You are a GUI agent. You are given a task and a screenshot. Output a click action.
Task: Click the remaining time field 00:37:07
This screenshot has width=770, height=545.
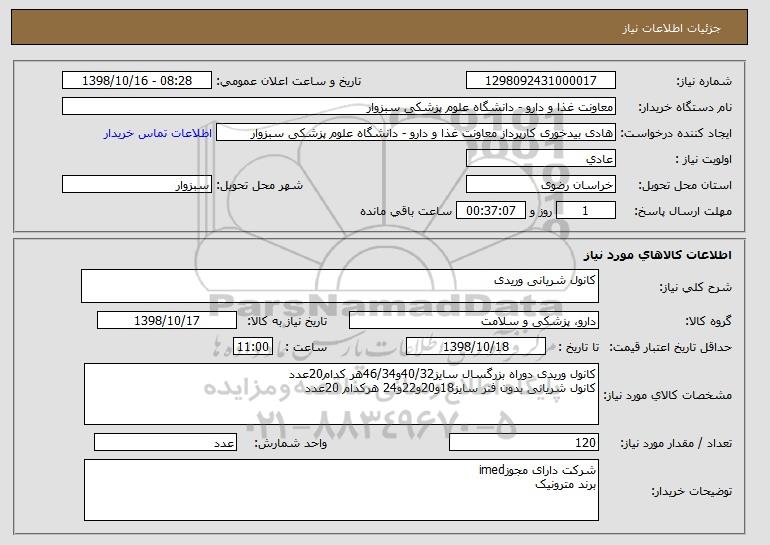[x=491, y=211]
